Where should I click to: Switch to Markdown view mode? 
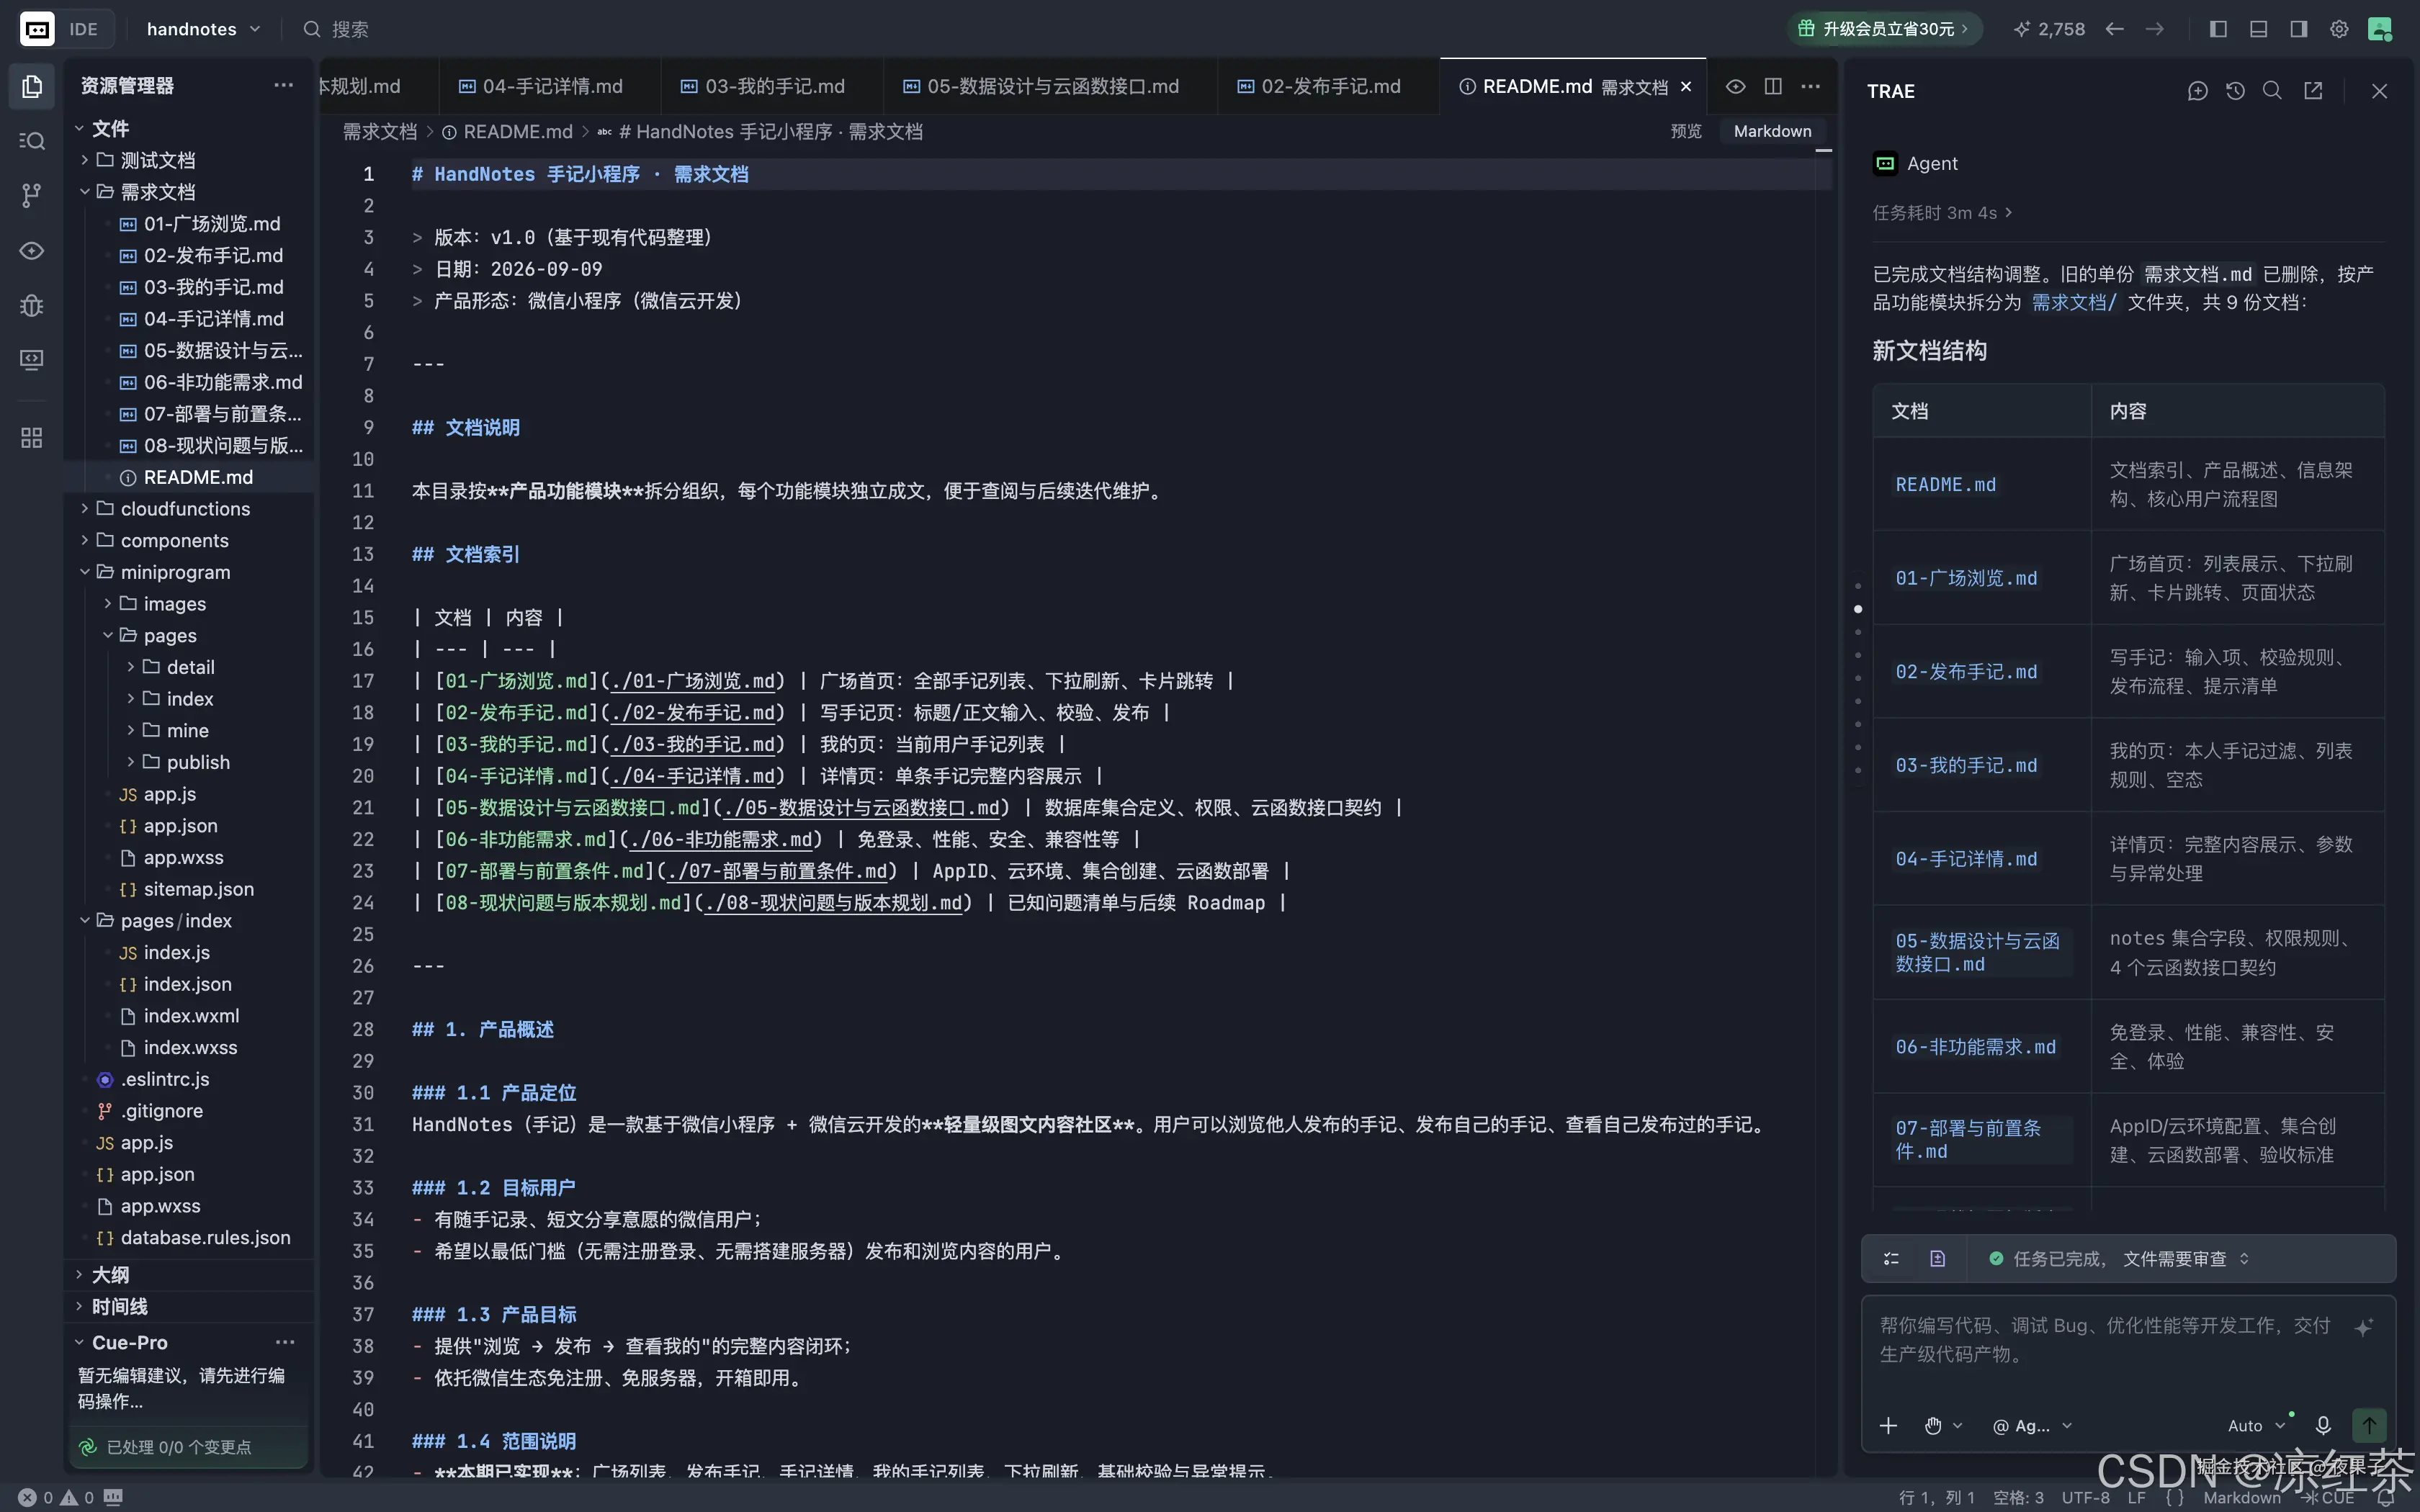[x=1772, y=131]
